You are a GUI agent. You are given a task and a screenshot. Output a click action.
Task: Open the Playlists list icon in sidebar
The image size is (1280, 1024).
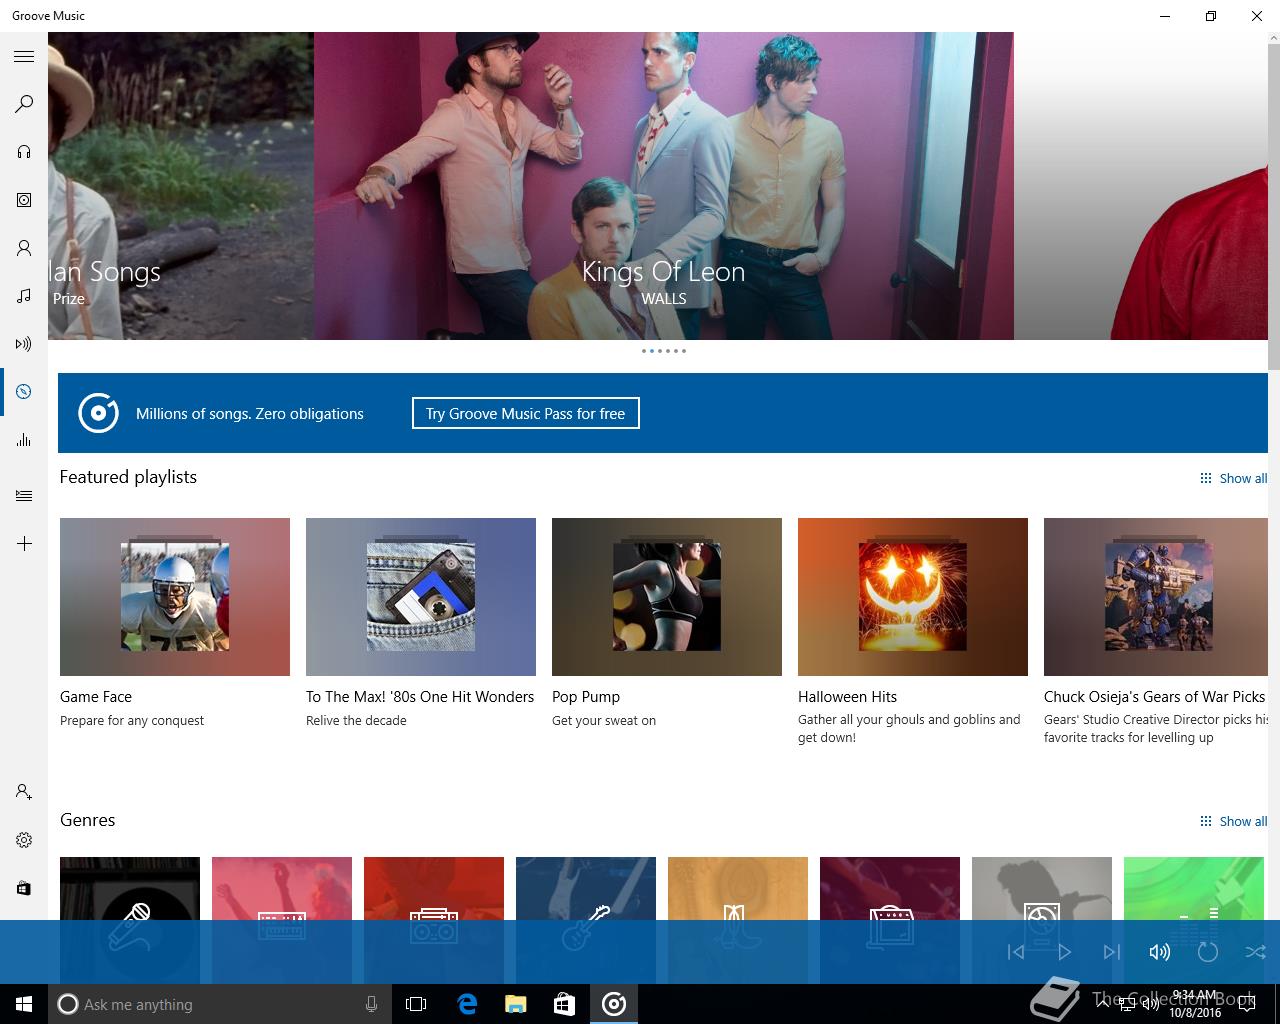(x=24, y=496)
